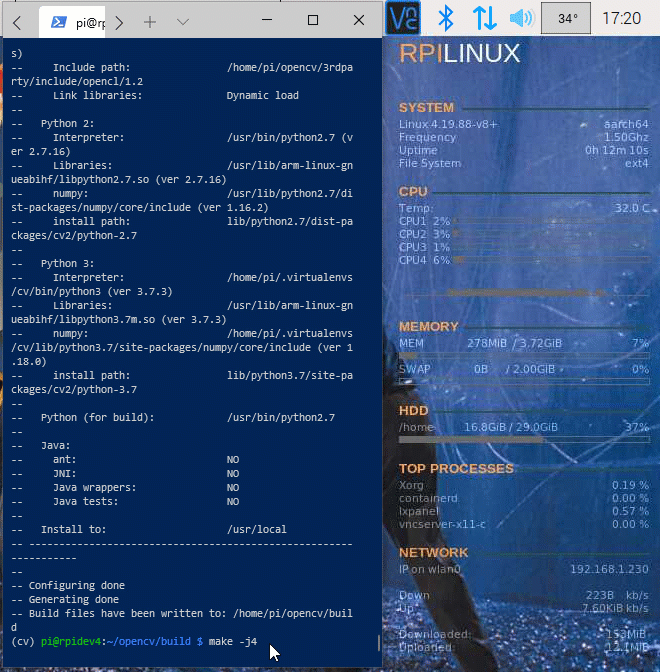
Task: Open a new terminal tab with plus
Action: 150,22
